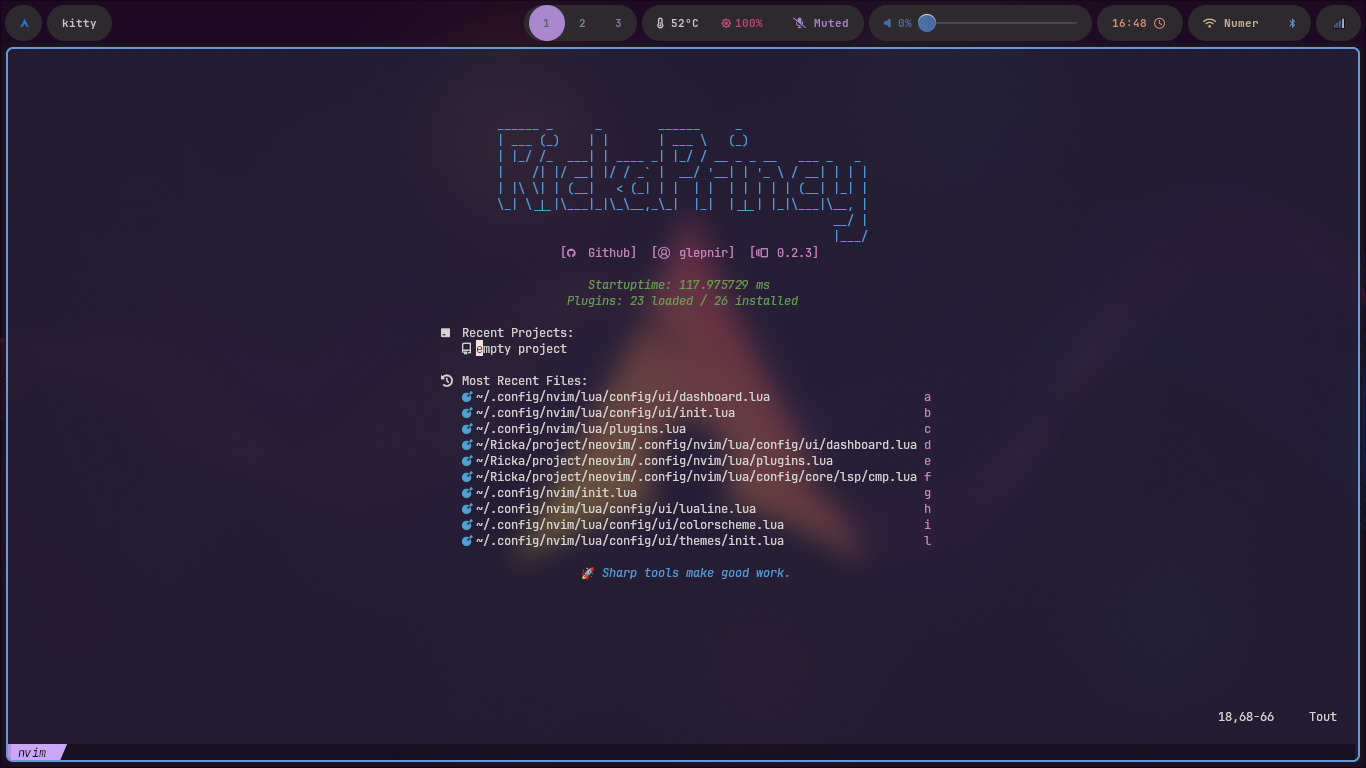Click the 0% volume value
Viewport: 1366px width, 768px height.
(x=905, y=23)
